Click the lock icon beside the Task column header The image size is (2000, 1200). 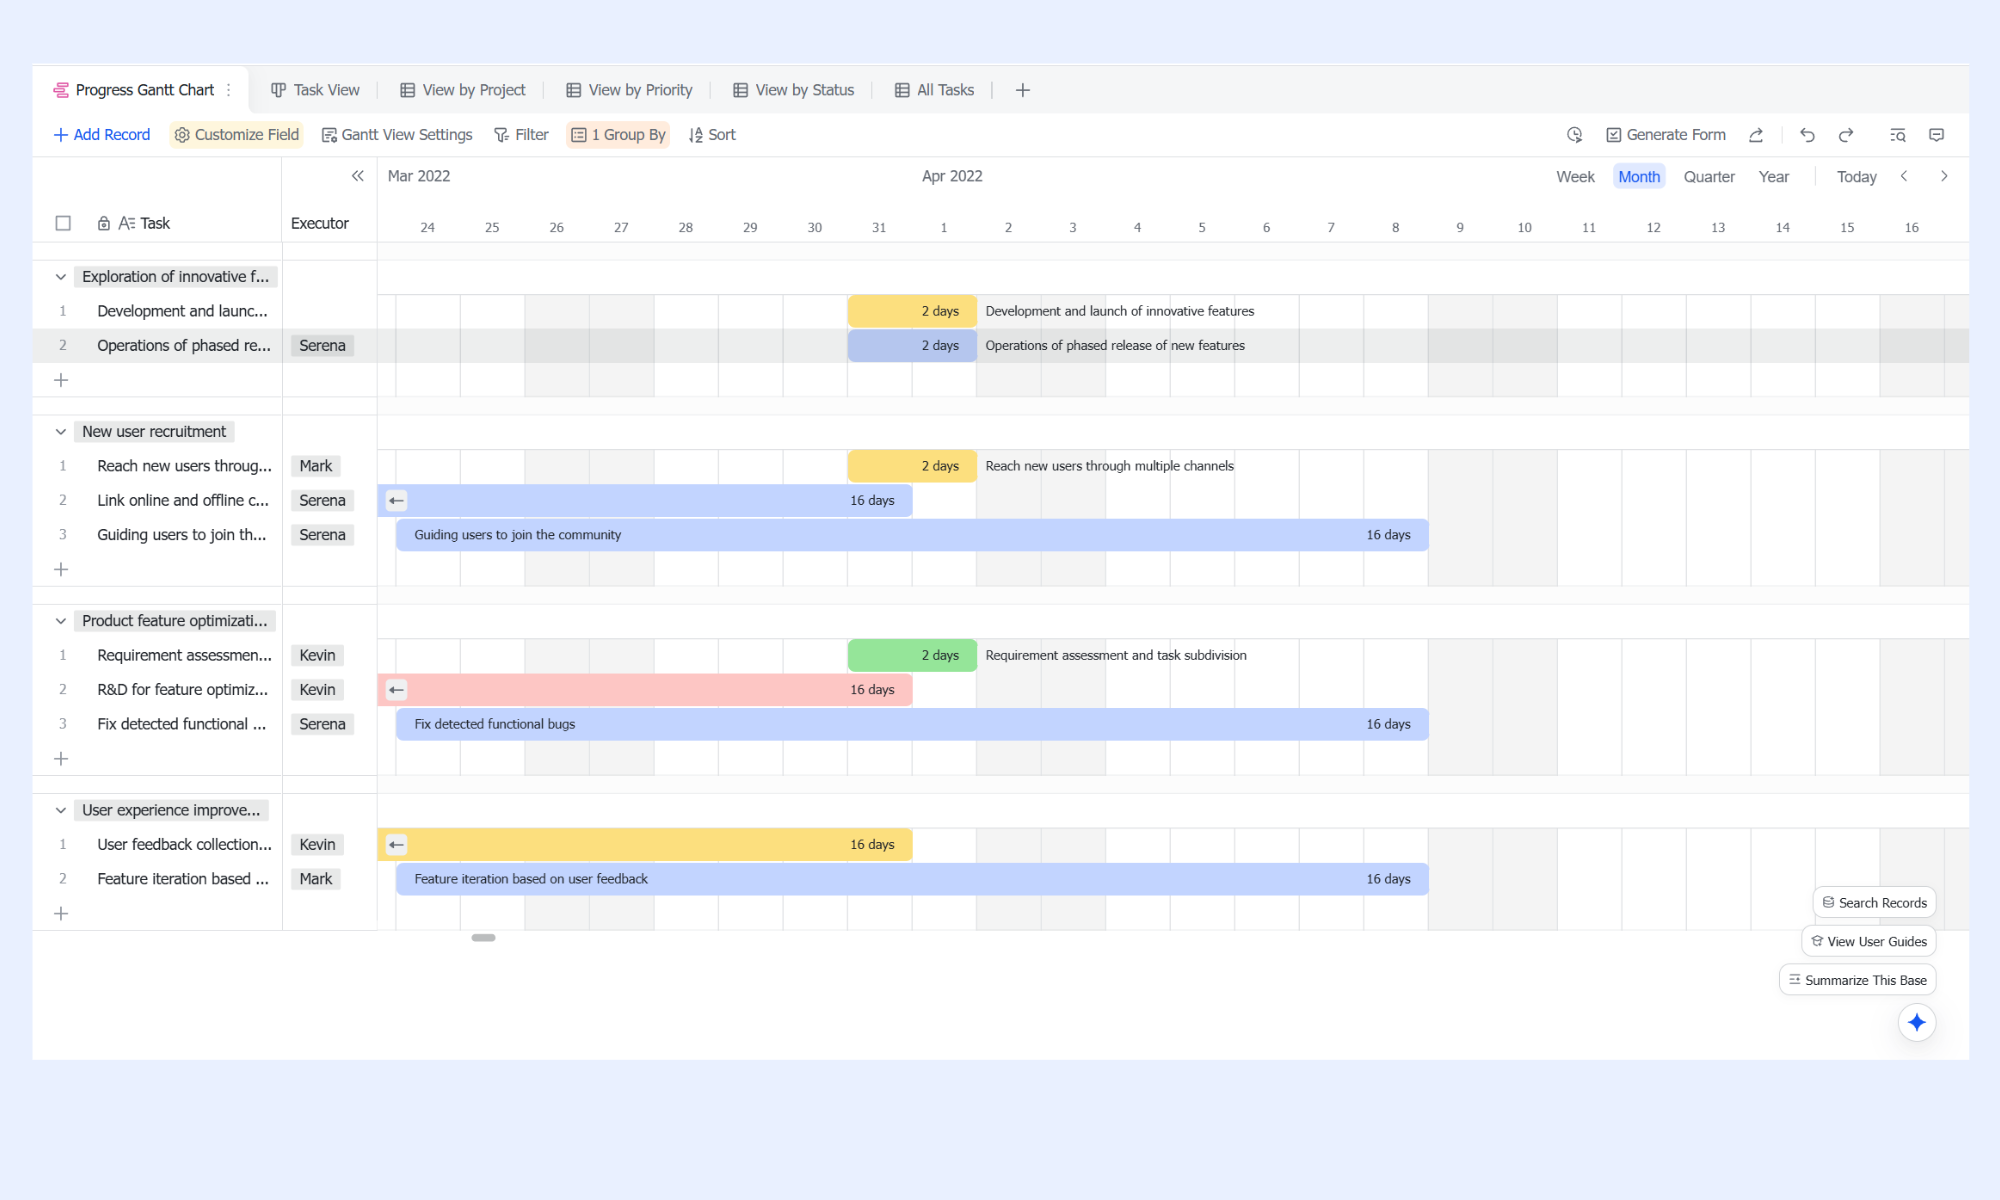click(x=103, y=223)
